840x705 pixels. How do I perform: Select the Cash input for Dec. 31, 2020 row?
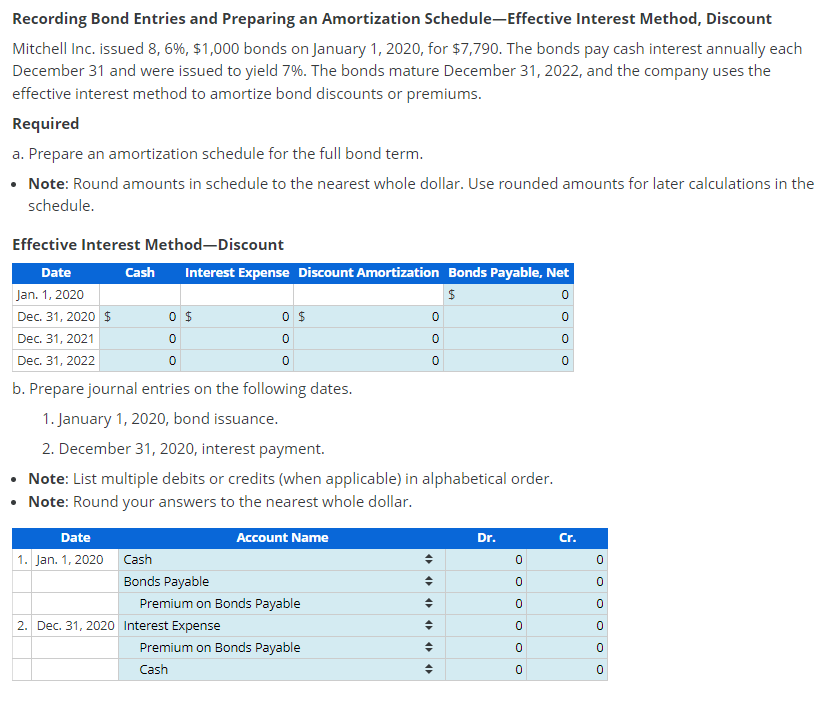point(150,316)
